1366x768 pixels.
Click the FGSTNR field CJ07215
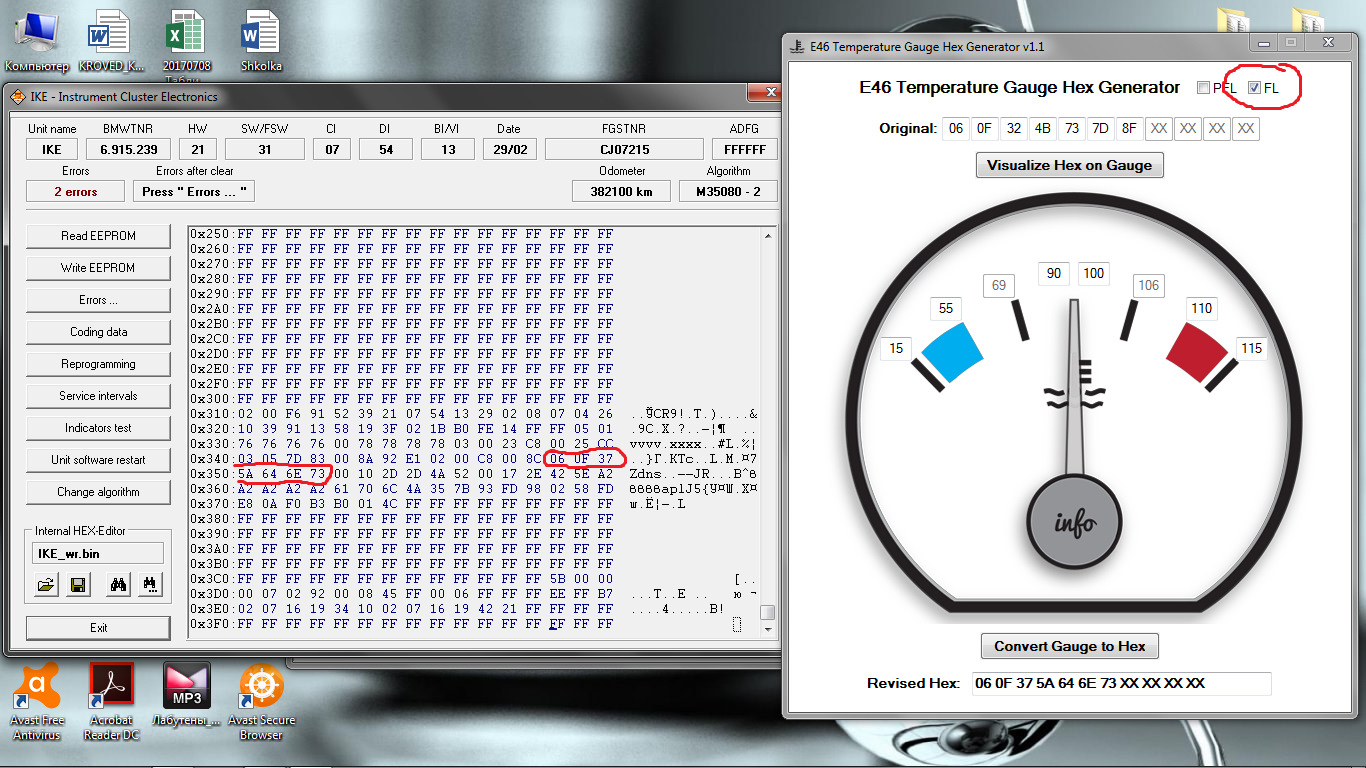624,149
